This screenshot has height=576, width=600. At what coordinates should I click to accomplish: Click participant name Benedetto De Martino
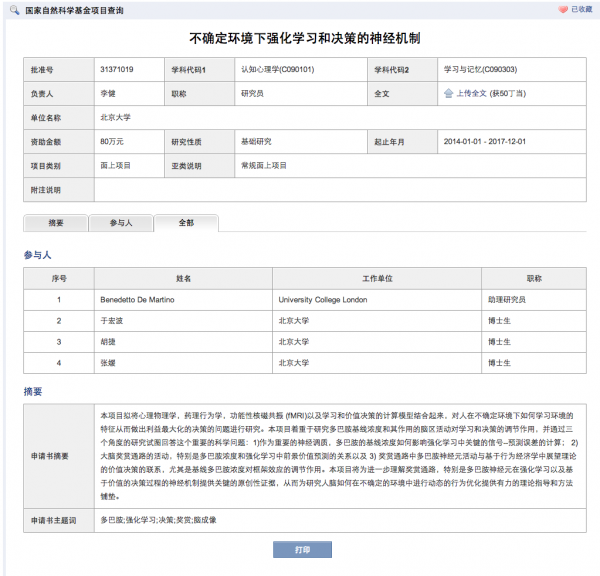pyautogui.click(x=137, y=300)
